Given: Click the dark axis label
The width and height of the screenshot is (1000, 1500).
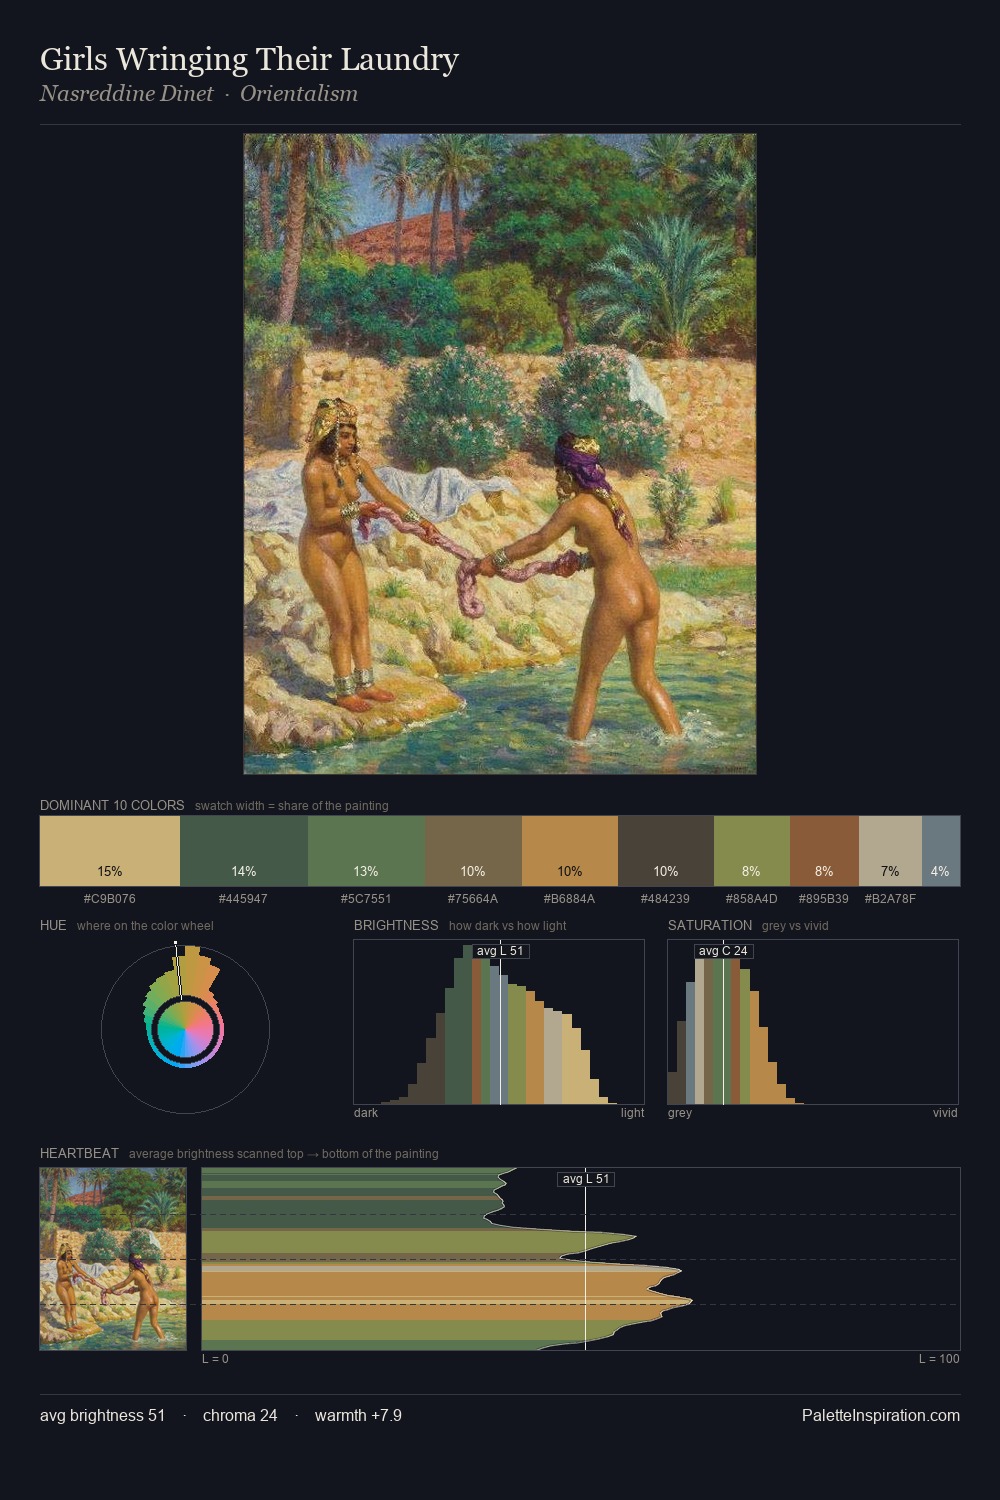Looking at the screenshot, I should click(x=366, y=1112).
